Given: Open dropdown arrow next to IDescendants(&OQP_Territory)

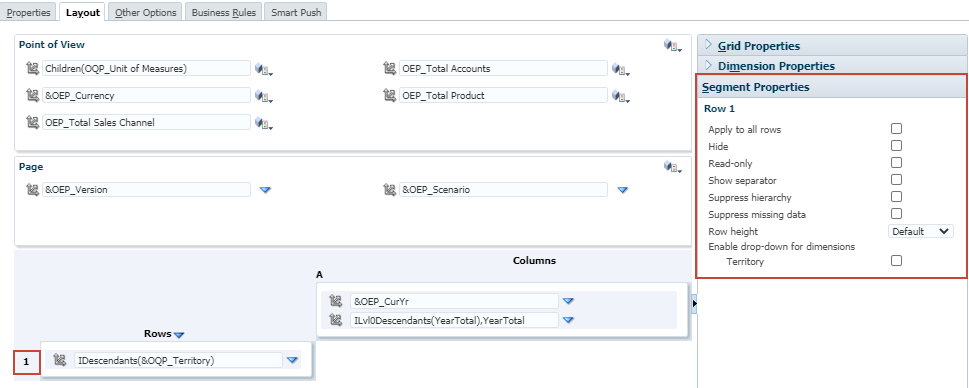Looking at the screenshot, I should (292, 360).
